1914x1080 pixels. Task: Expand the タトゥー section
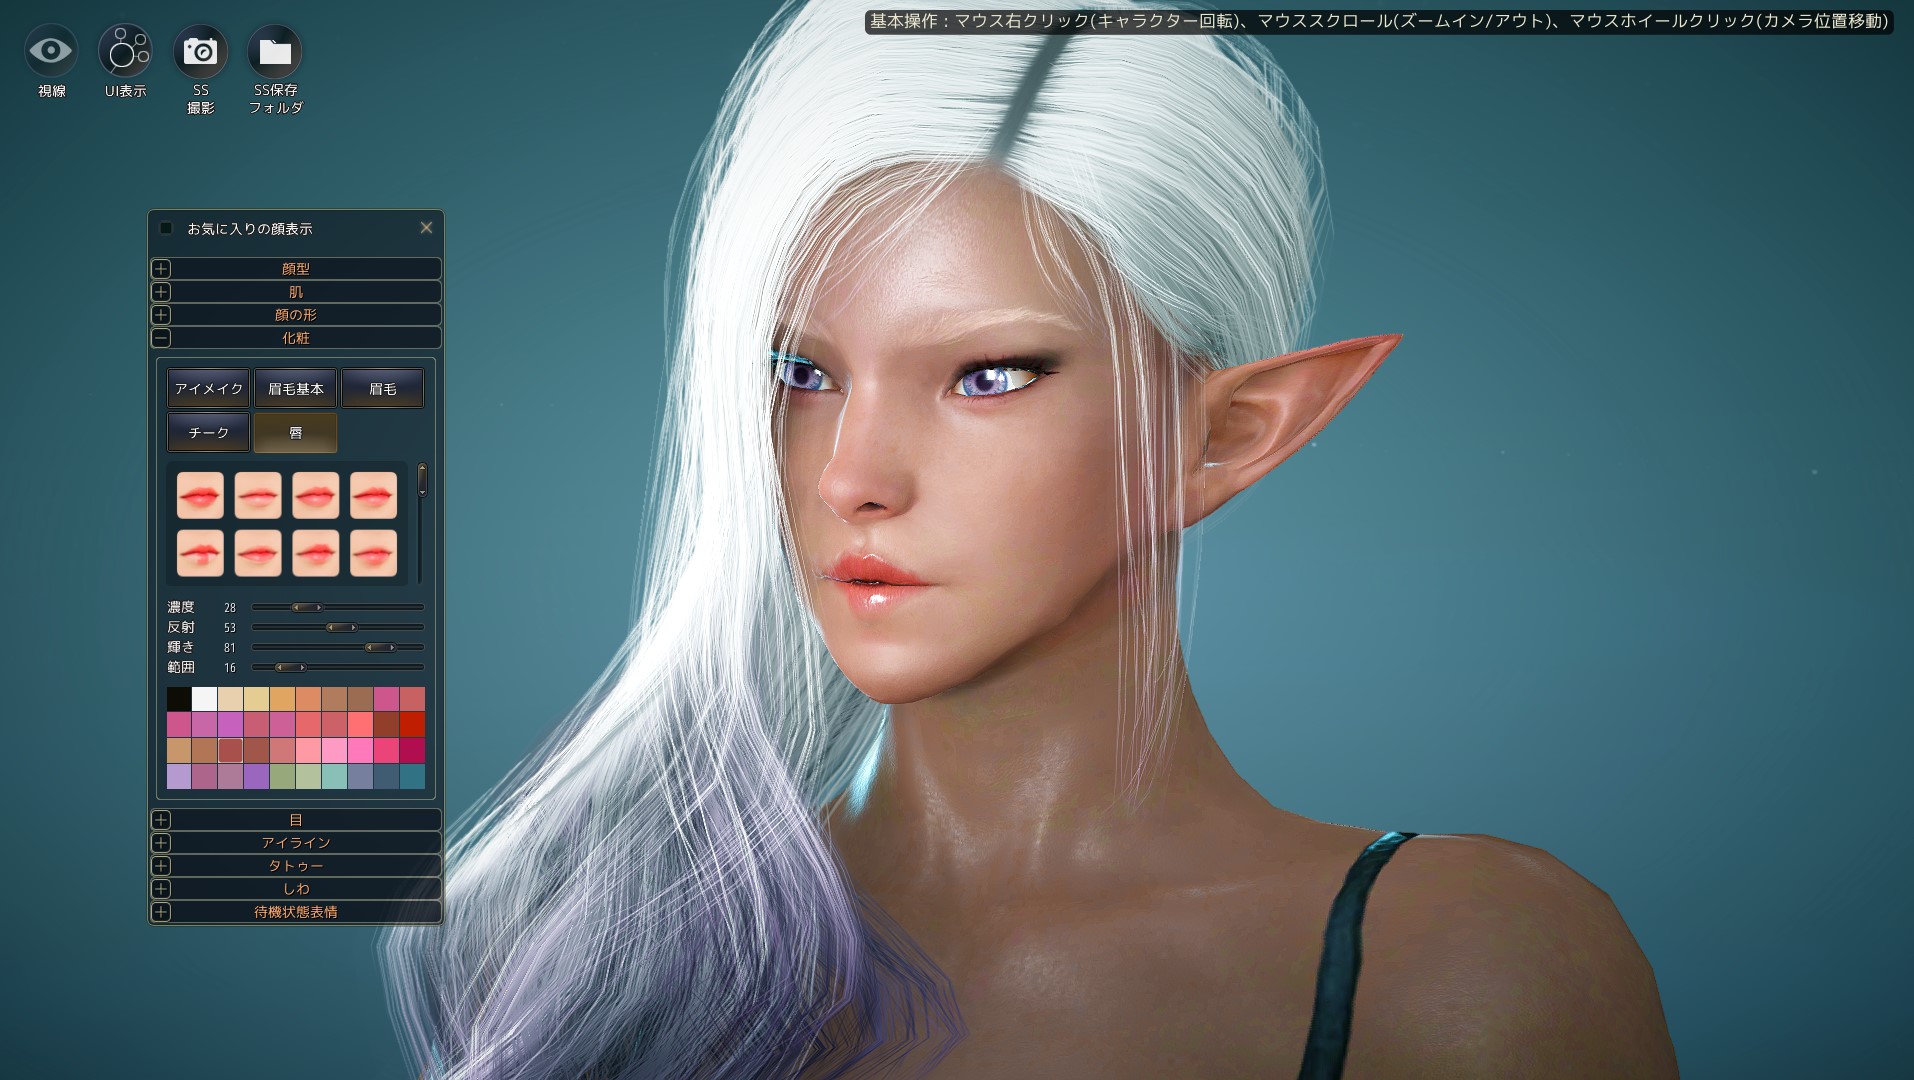point(296,866)
